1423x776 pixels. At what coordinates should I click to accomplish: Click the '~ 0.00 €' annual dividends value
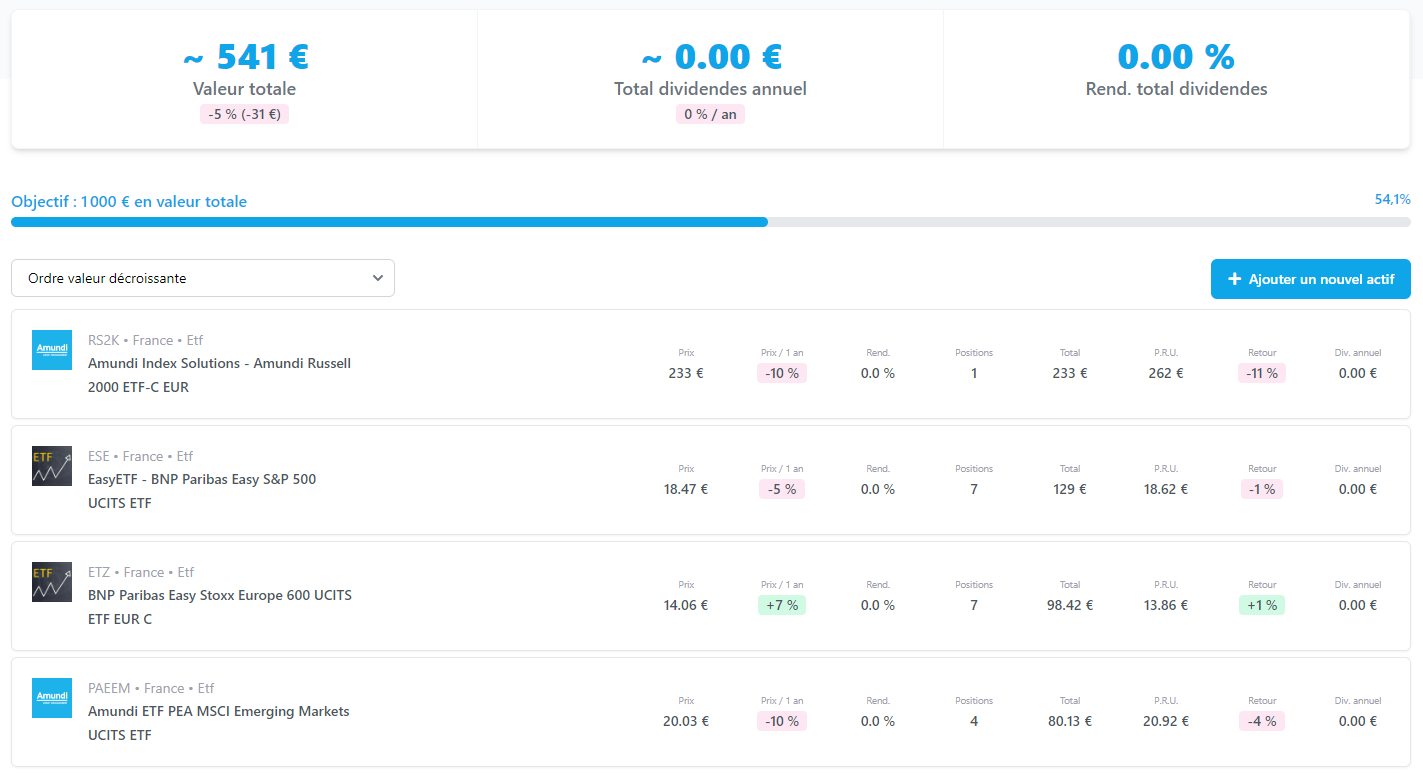(711, 56)
